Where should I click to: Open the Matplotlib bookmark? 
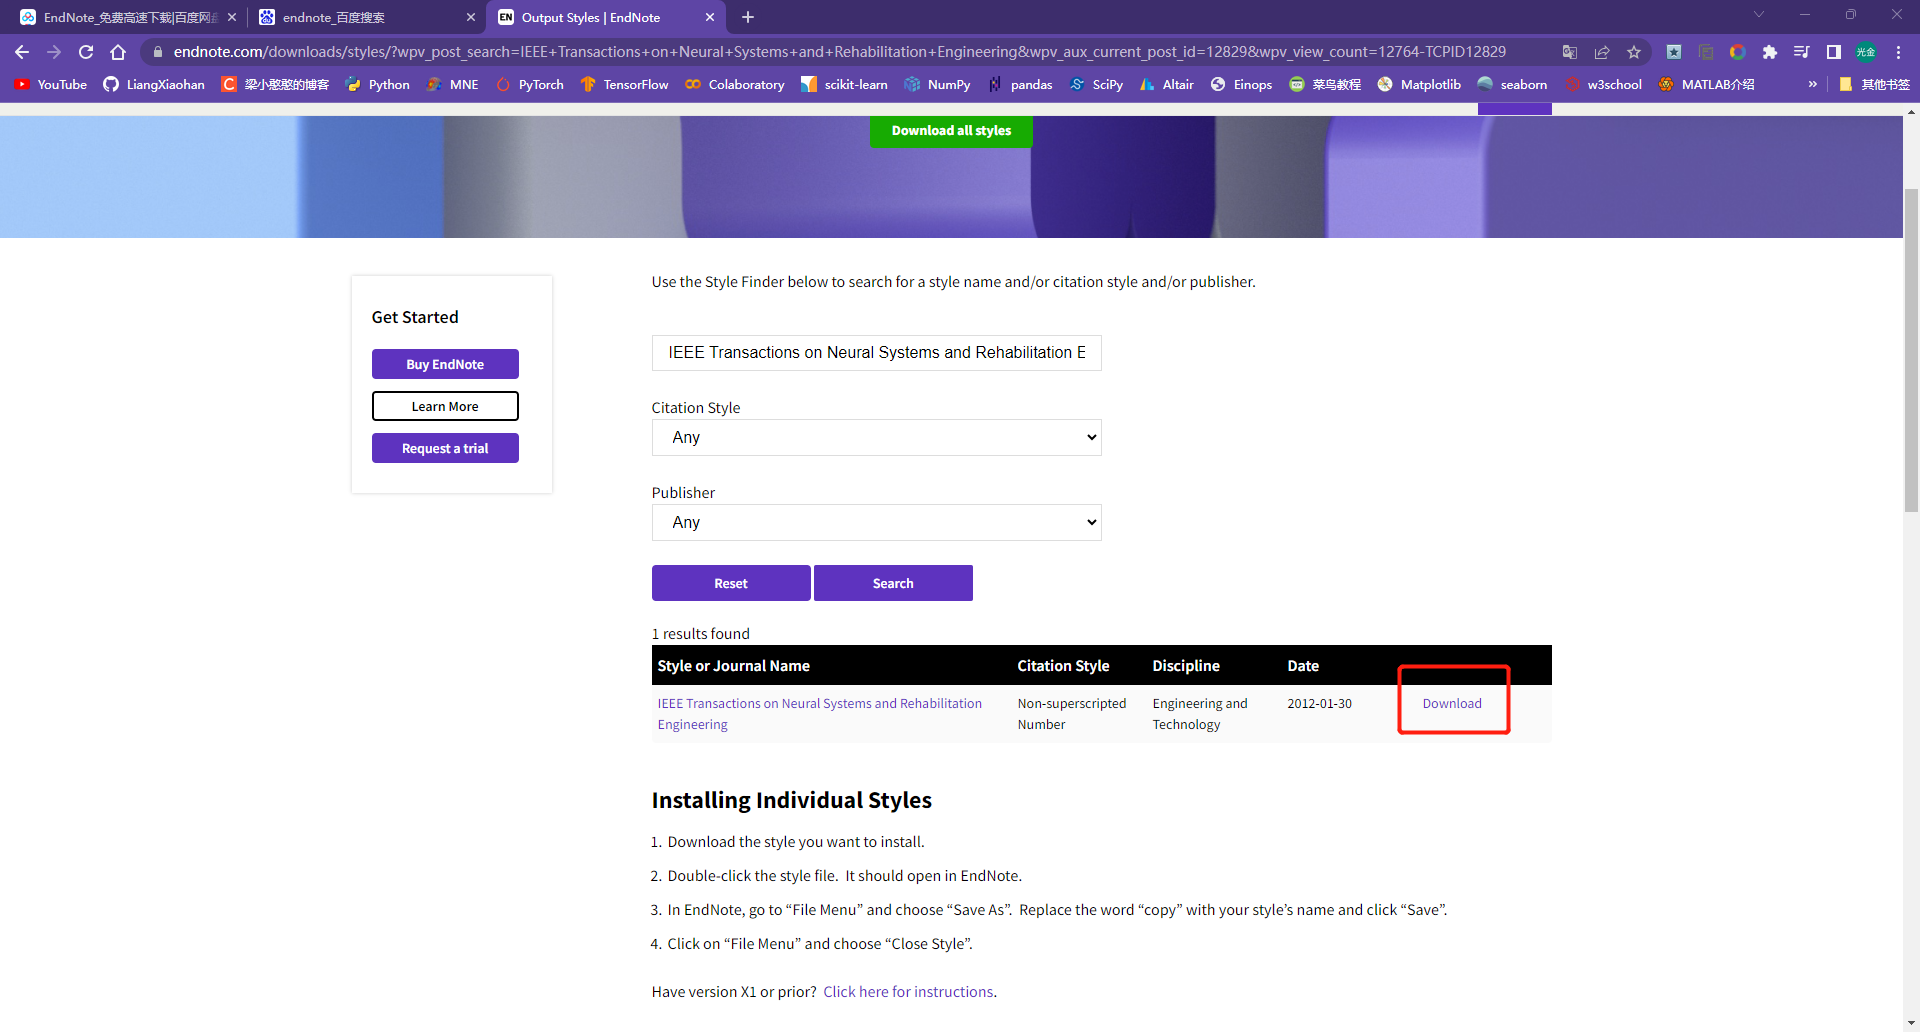1419,85
